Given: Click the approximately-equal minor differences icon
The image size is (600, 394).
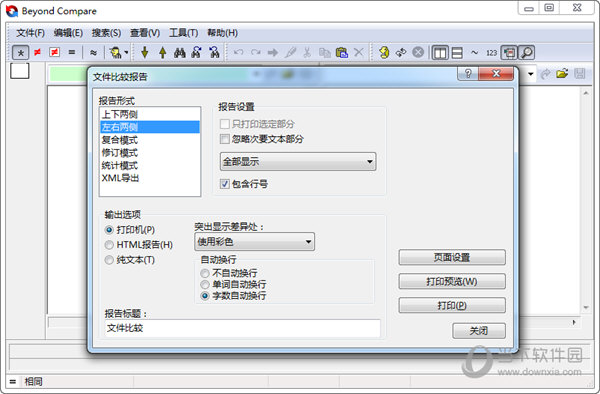Looking at the screenshot, I should tap(93, 52).
